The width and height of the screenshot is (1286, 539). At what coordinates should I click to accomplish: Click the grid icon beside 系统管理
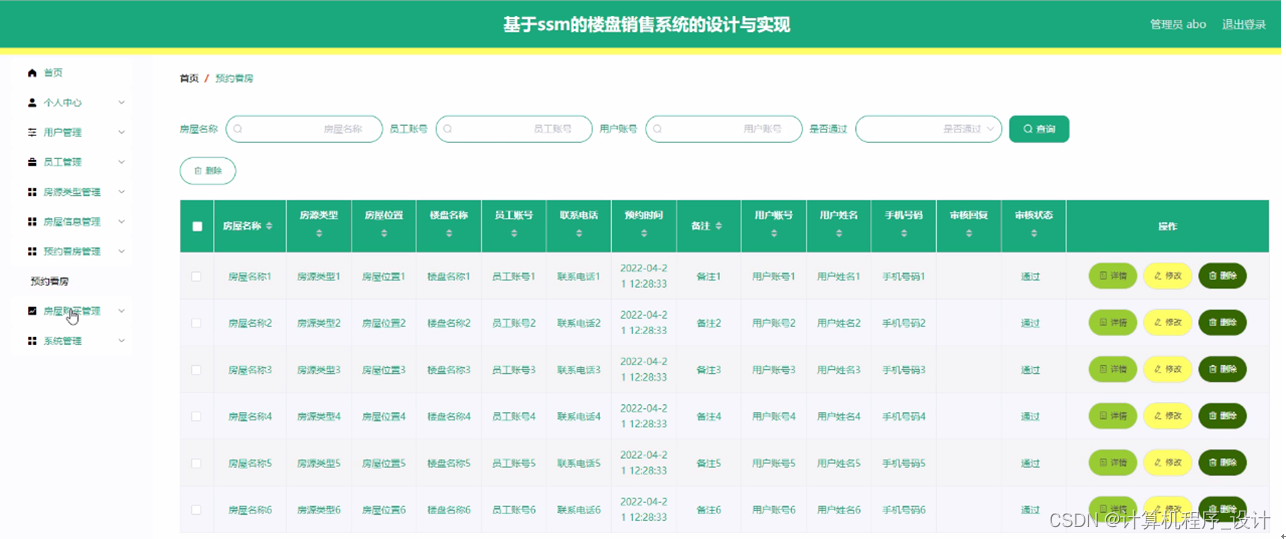click(x=32, y=341)
